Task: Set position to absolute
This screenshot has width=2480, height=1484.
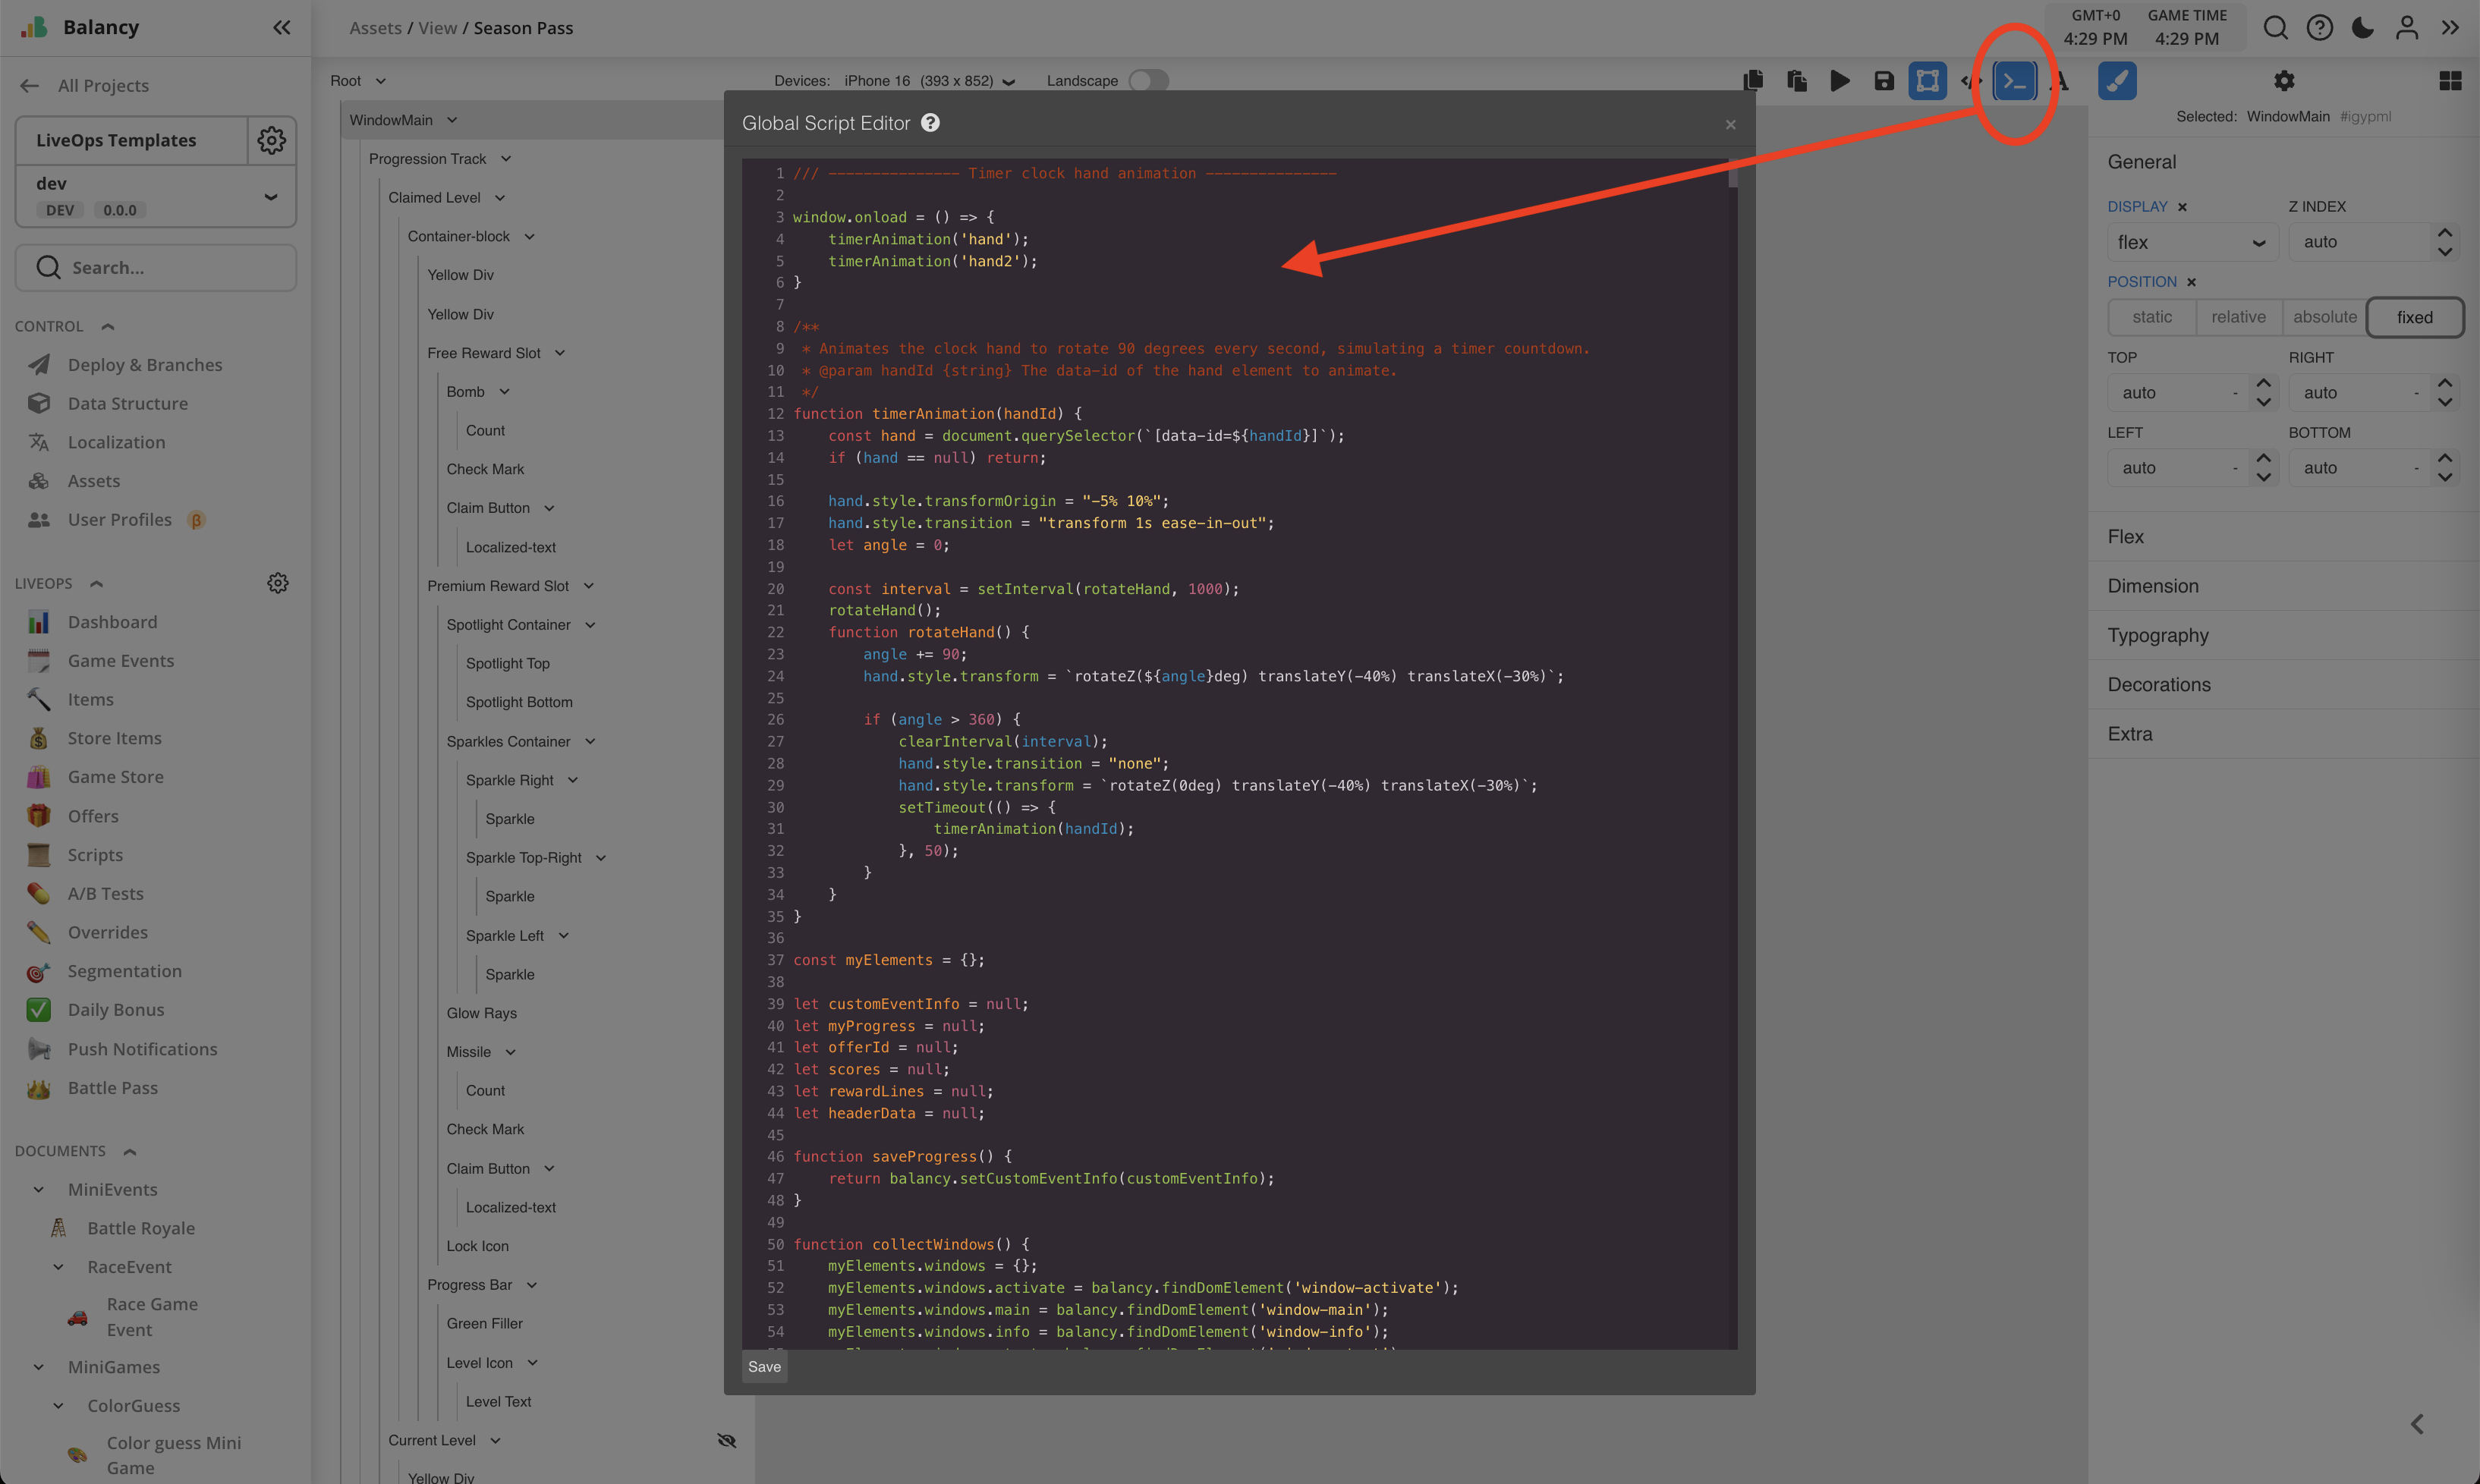Action: pos(2324,317)
